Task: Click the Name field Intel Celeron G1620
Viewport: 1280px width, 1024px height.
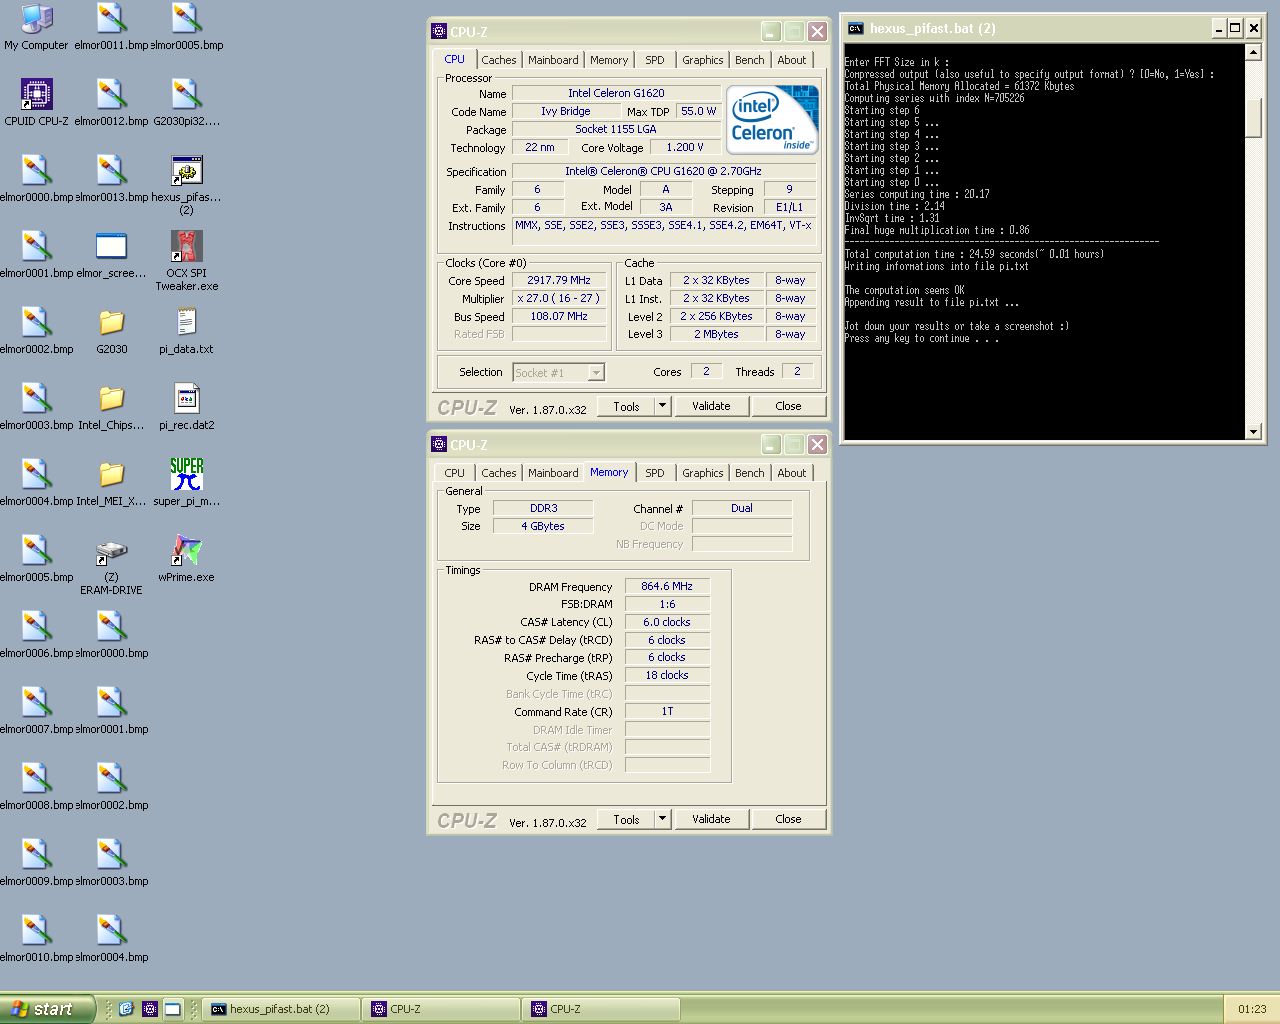Action: click(x=616, y=93)
